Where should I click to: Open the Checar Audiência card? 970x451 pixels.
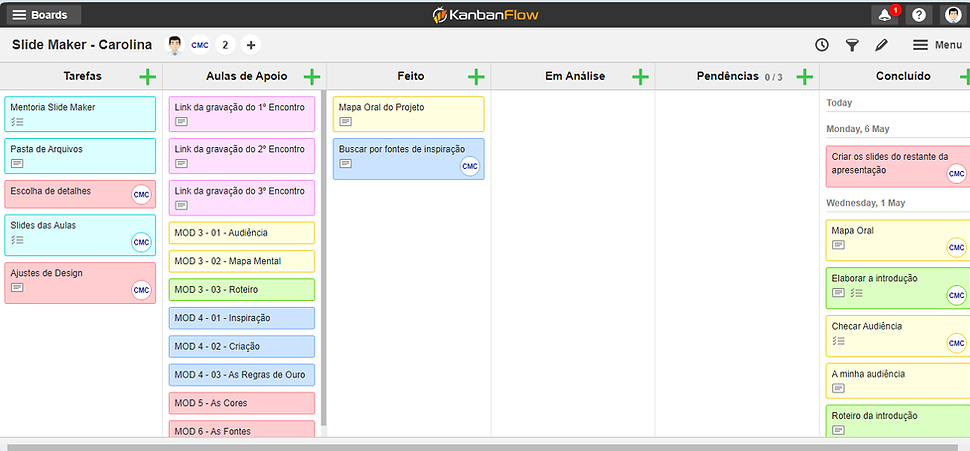[898, 336]
